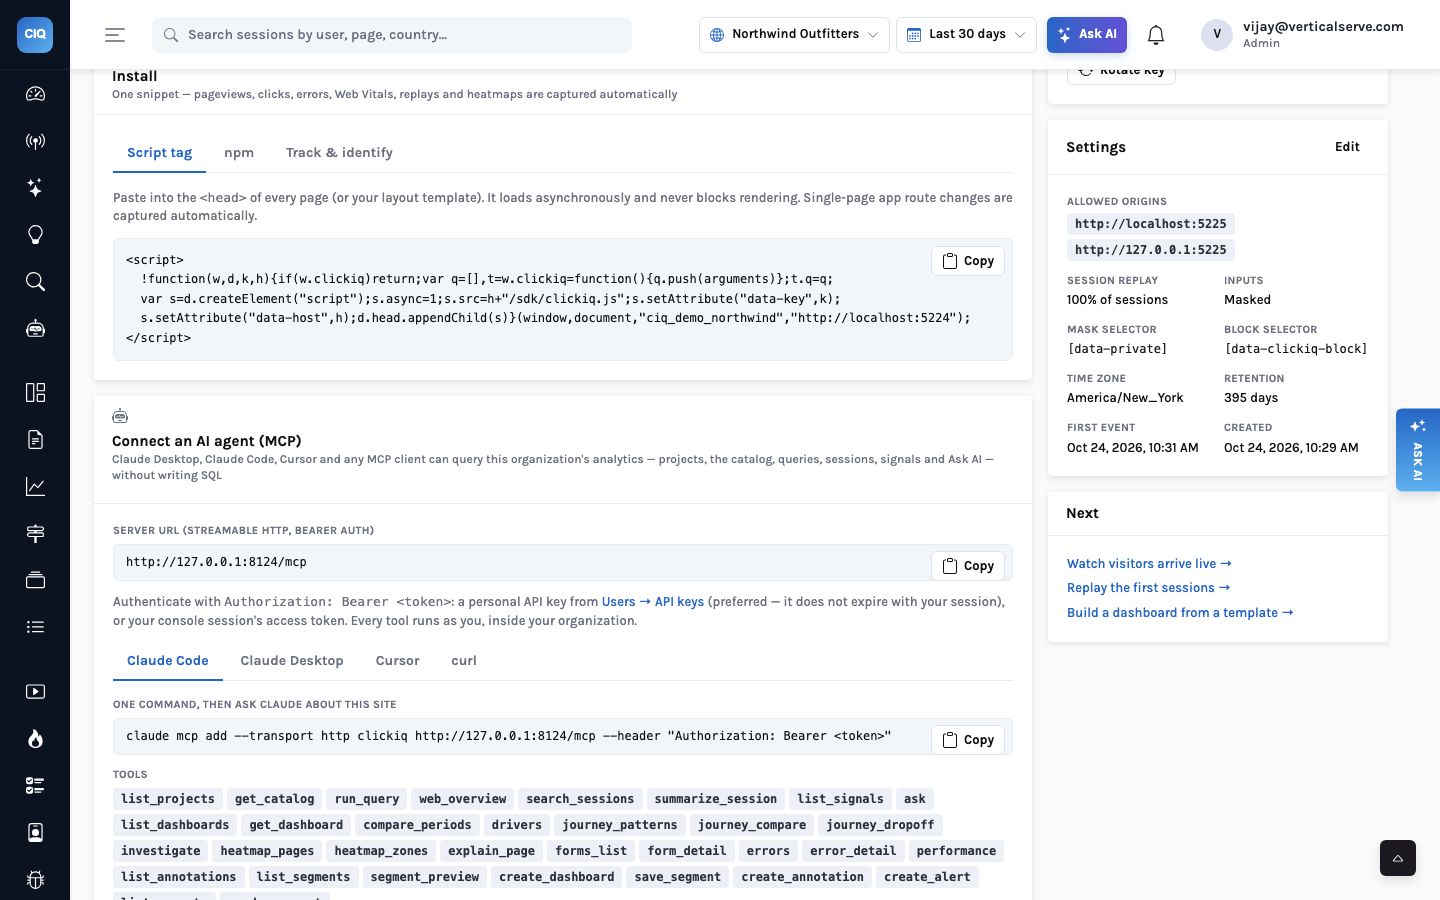
Task: Open the Track & identify tab
Action: click(x=339, y=153)
